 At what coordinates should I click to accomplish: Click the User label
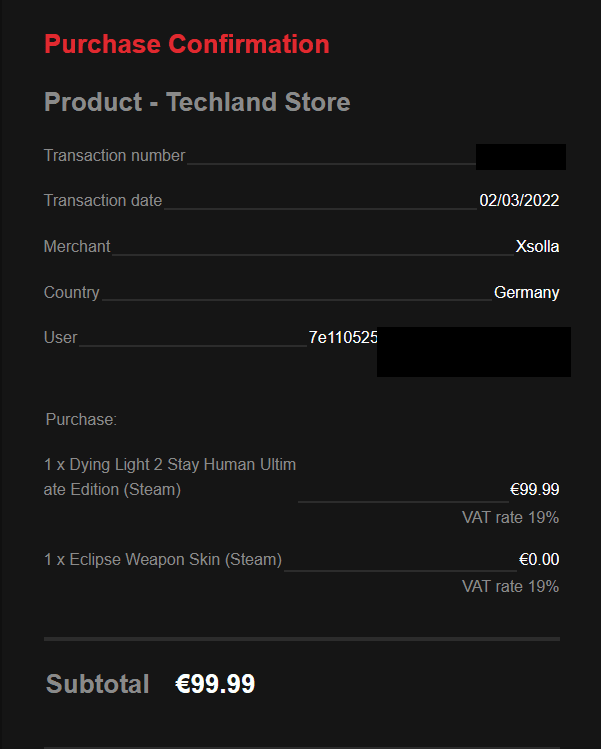tap(61, 338)
